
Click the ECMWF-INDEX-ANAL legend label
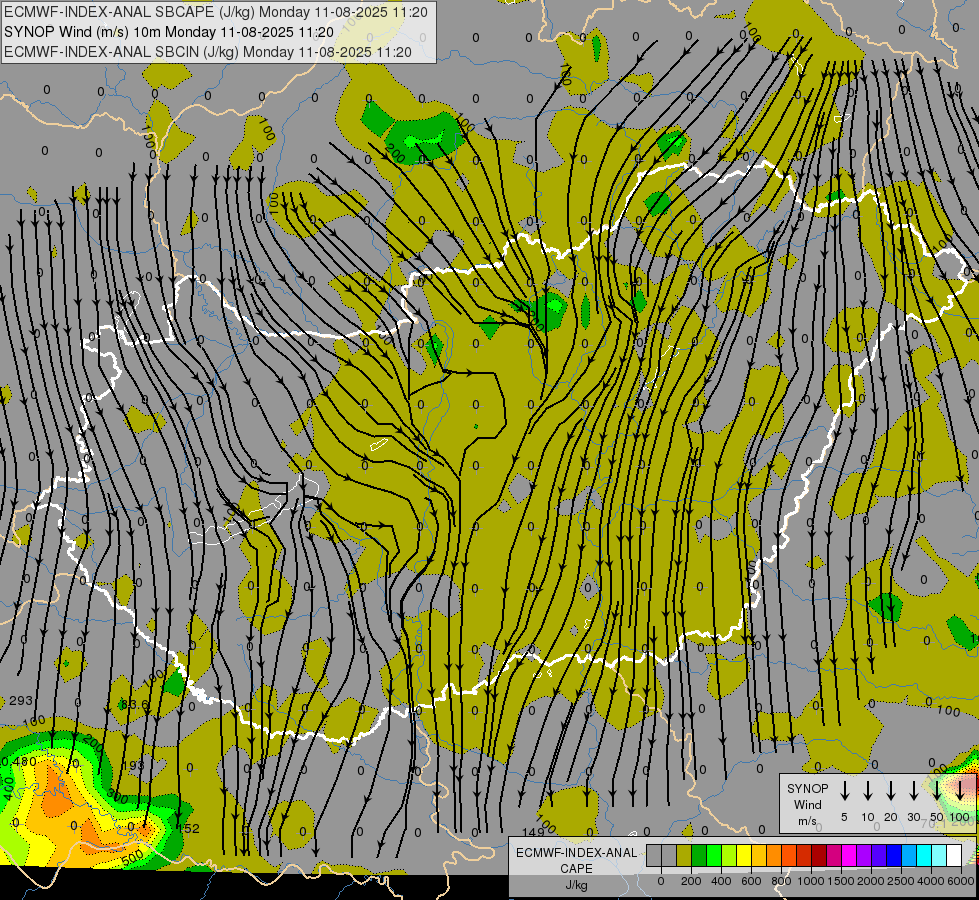[x=576, y=853]
